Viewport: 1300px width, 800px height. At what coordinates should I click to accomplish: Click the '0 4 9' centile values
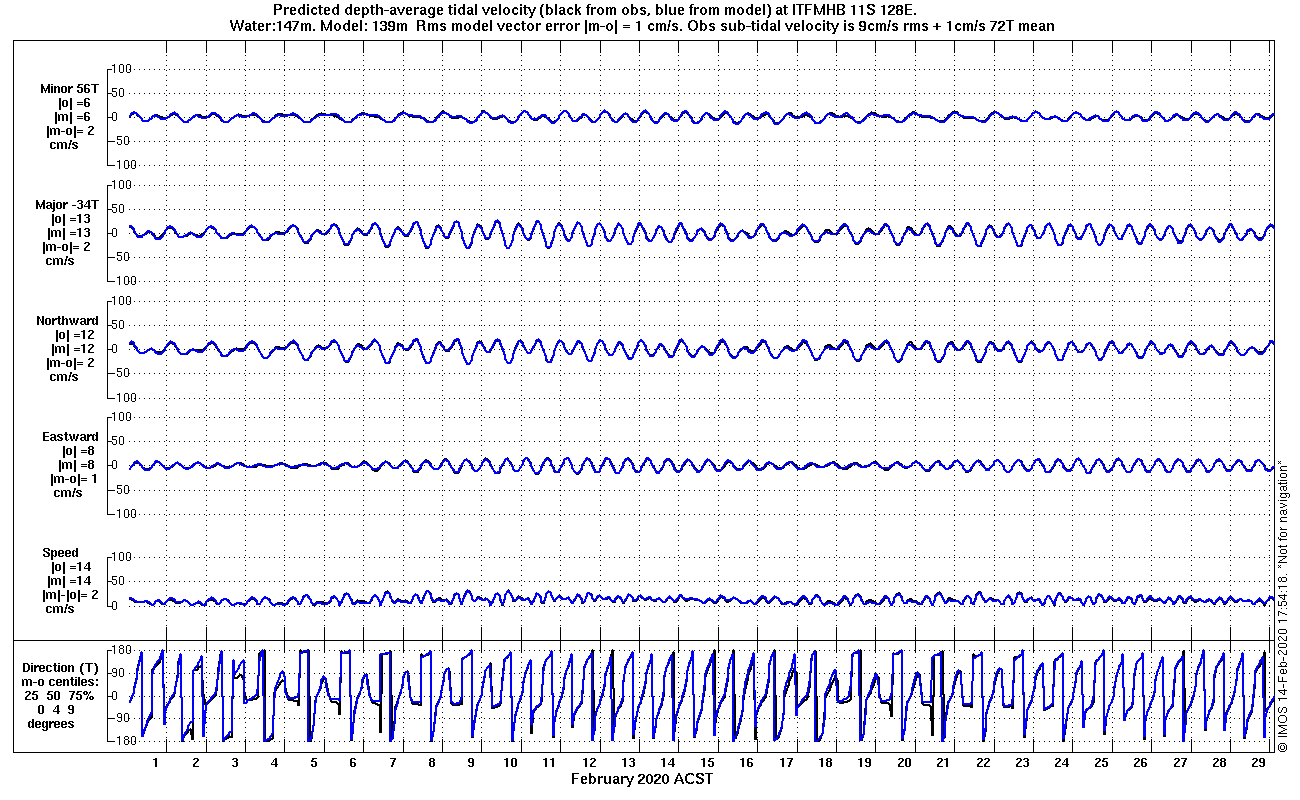57,709
